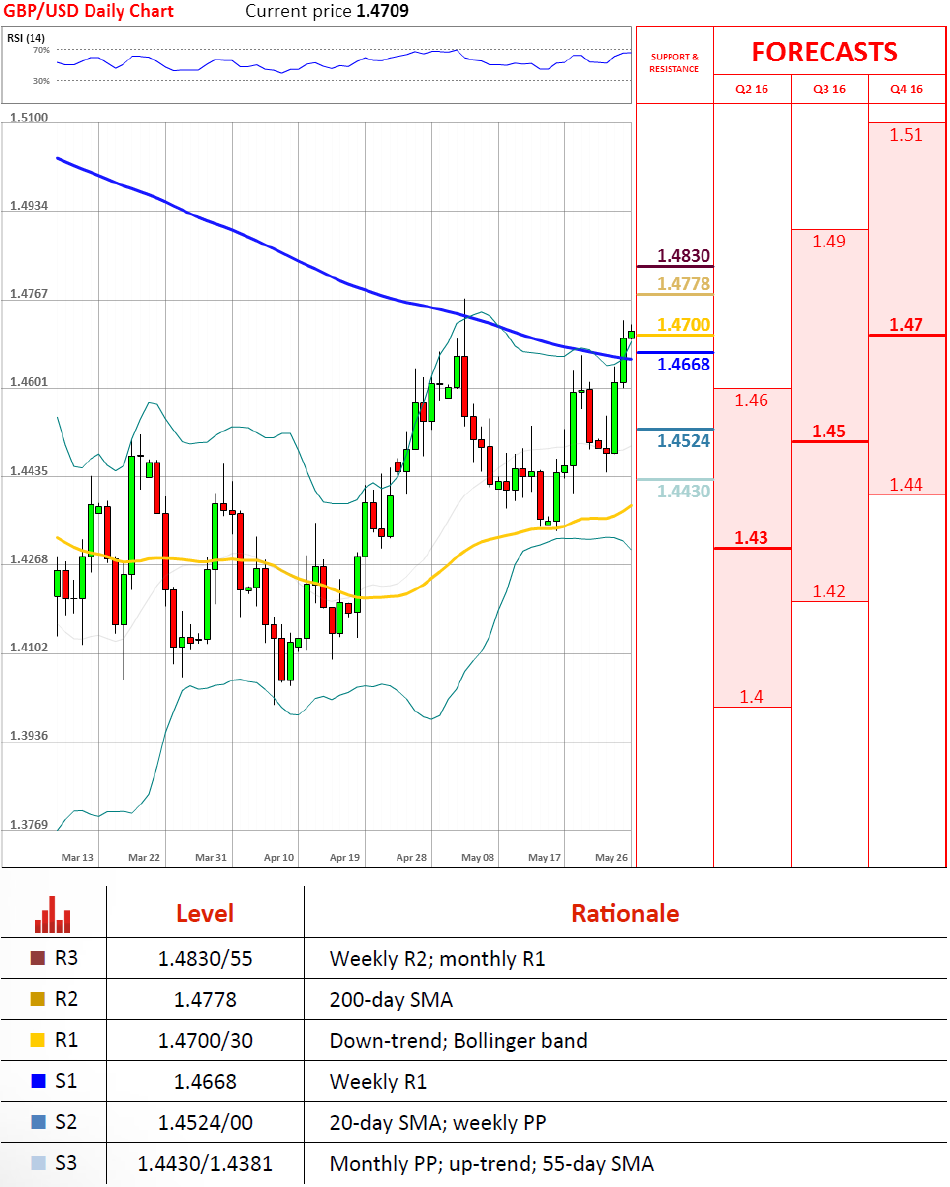Viewport: 950px width, 1187px height.
Task: Click the R3 dark red color swatch
Action: pyautogui.click(x=38, y=958)
